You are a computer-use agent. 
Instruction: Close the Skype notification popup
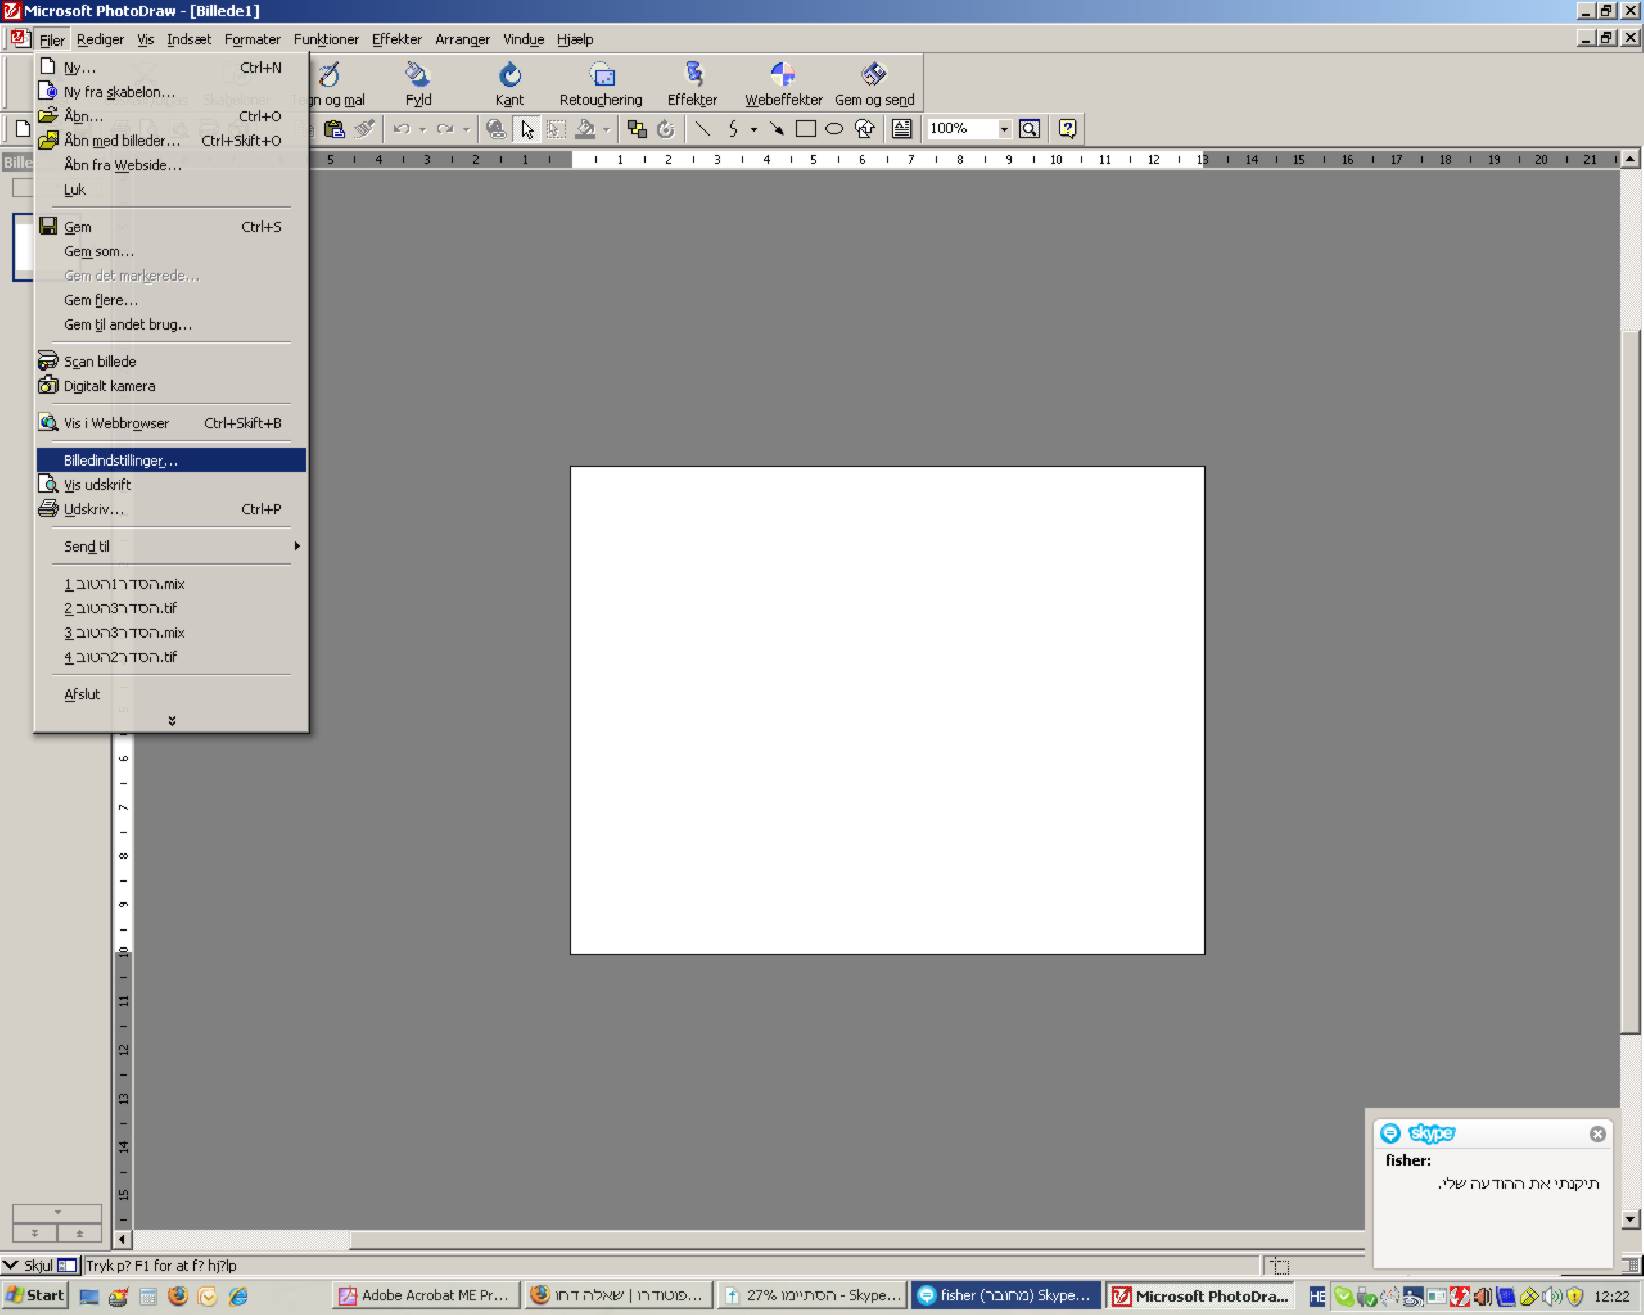click(1597, 1134)
